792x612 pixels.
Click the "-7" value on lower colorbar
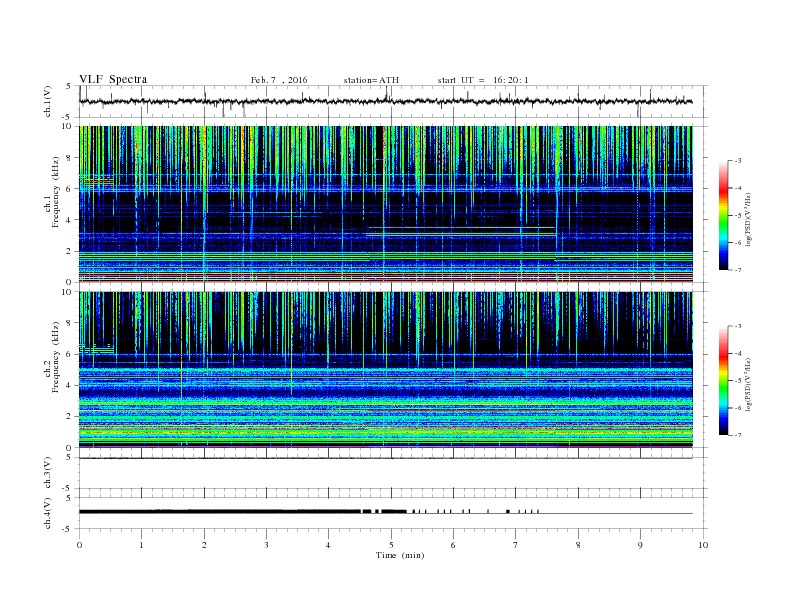coord(737,435)
